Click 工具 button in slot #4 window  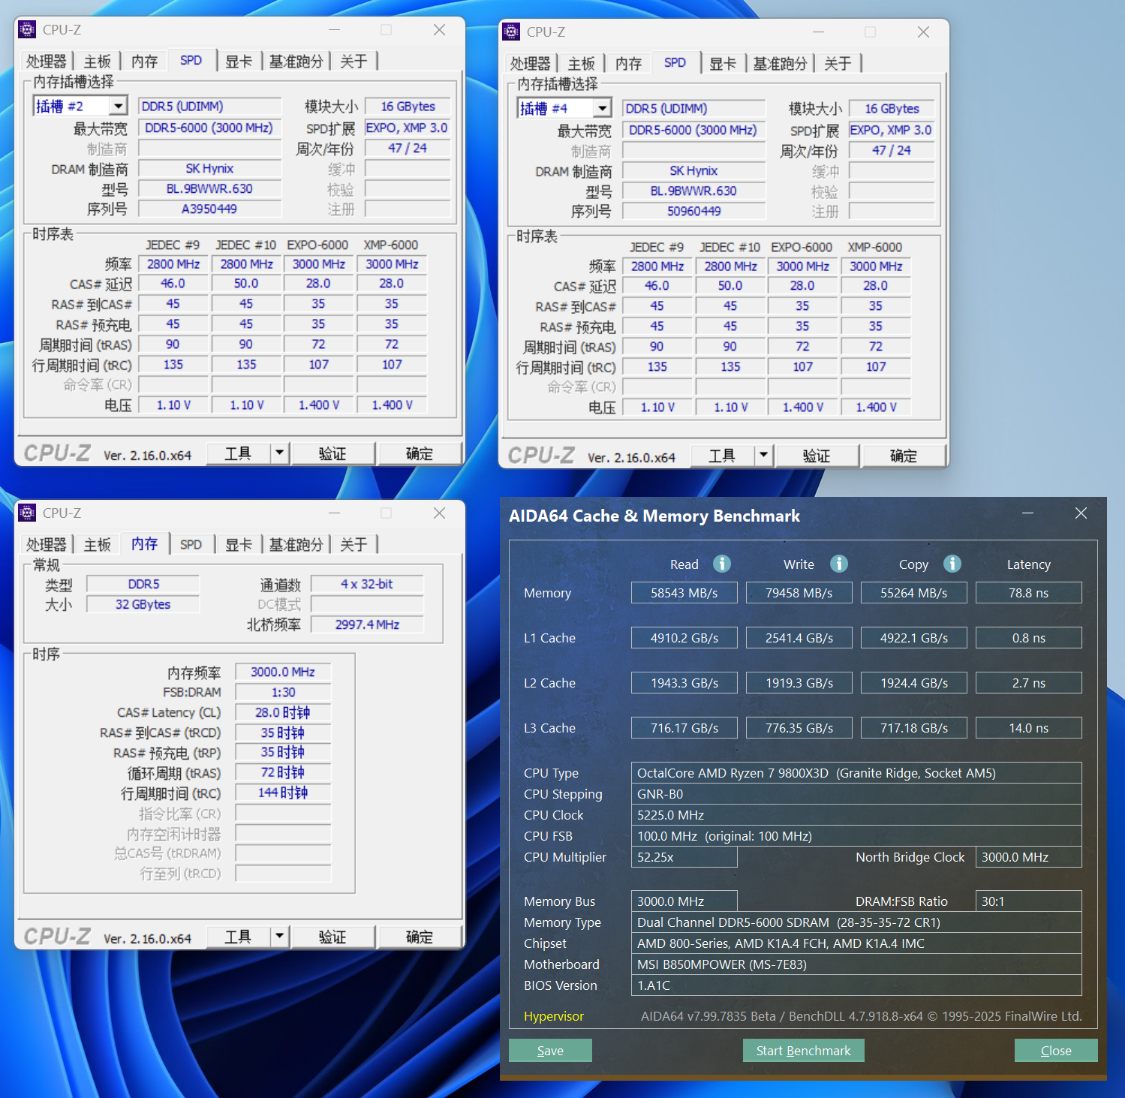[x=722, y=456]
